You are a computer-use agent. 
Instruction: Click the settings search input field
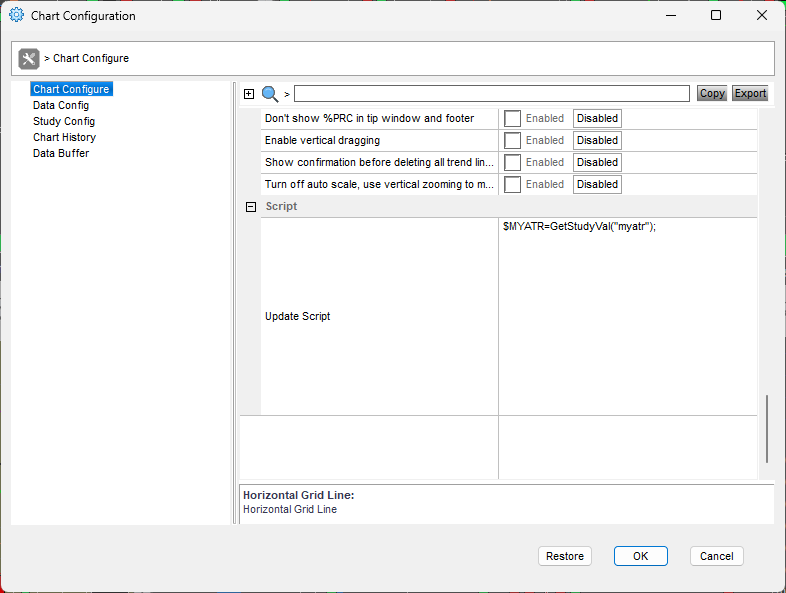[492, 94]
